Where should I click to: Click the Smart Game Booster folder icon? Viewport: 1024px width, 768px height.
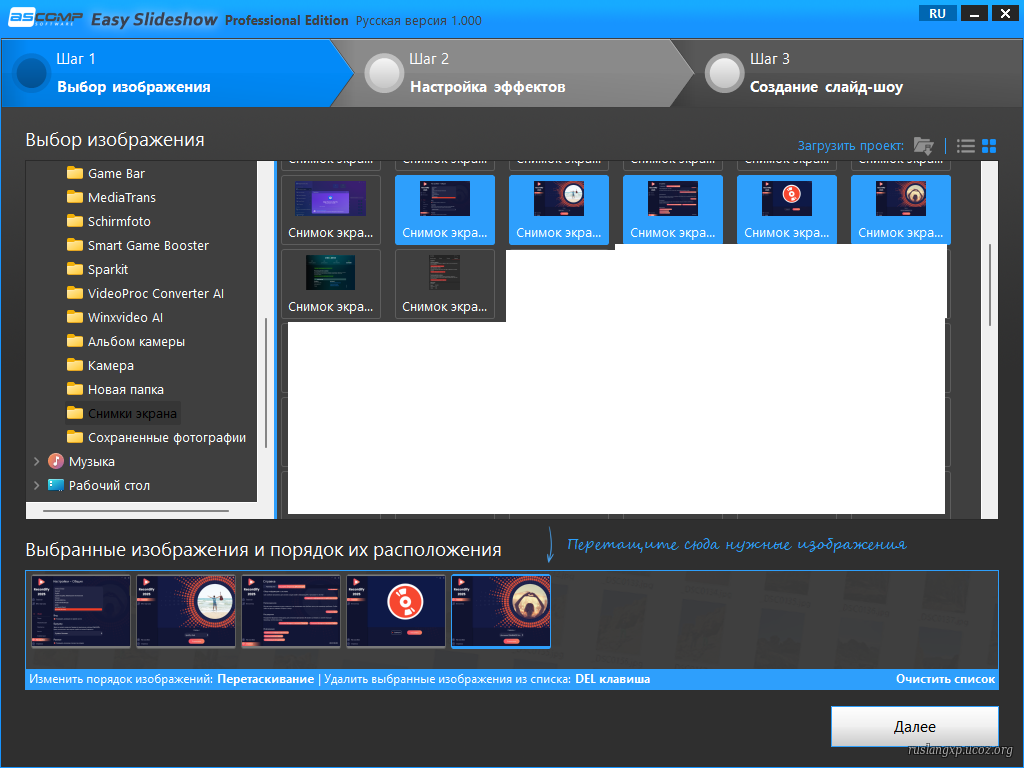coord(75,246)
